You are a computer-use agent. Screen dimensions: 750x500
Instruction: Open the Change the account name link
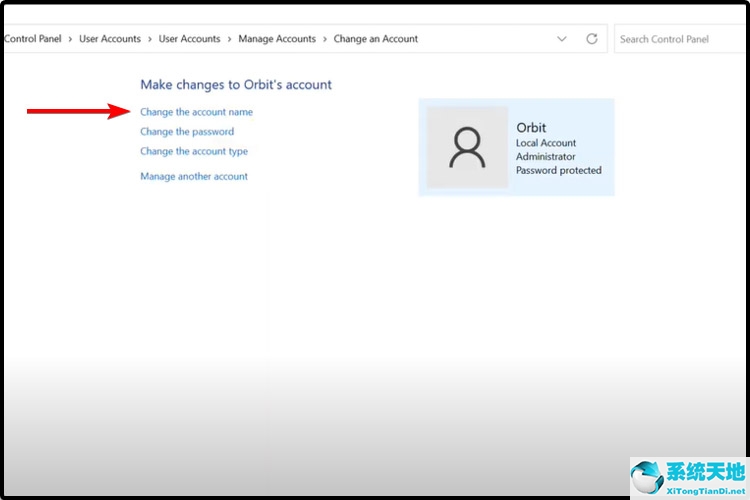[196, 112]
